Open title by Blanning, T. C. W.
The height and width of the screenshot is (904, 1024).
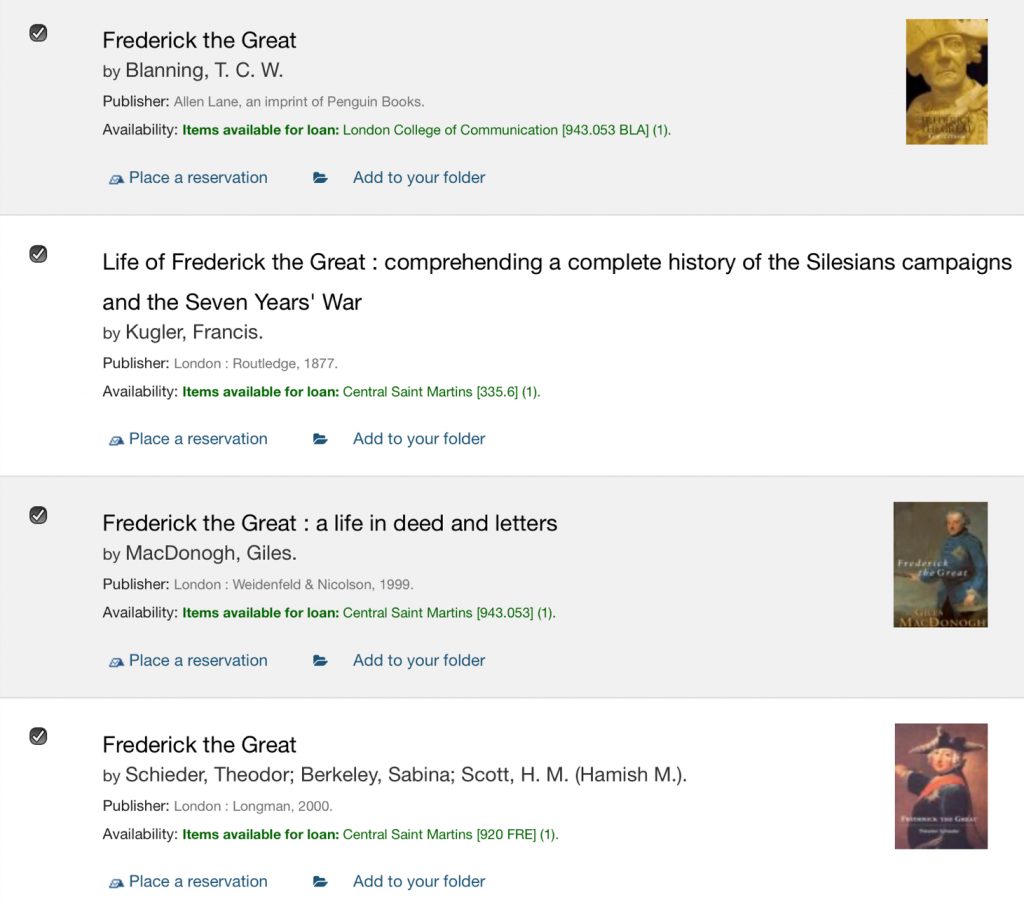tap(199, 41)
